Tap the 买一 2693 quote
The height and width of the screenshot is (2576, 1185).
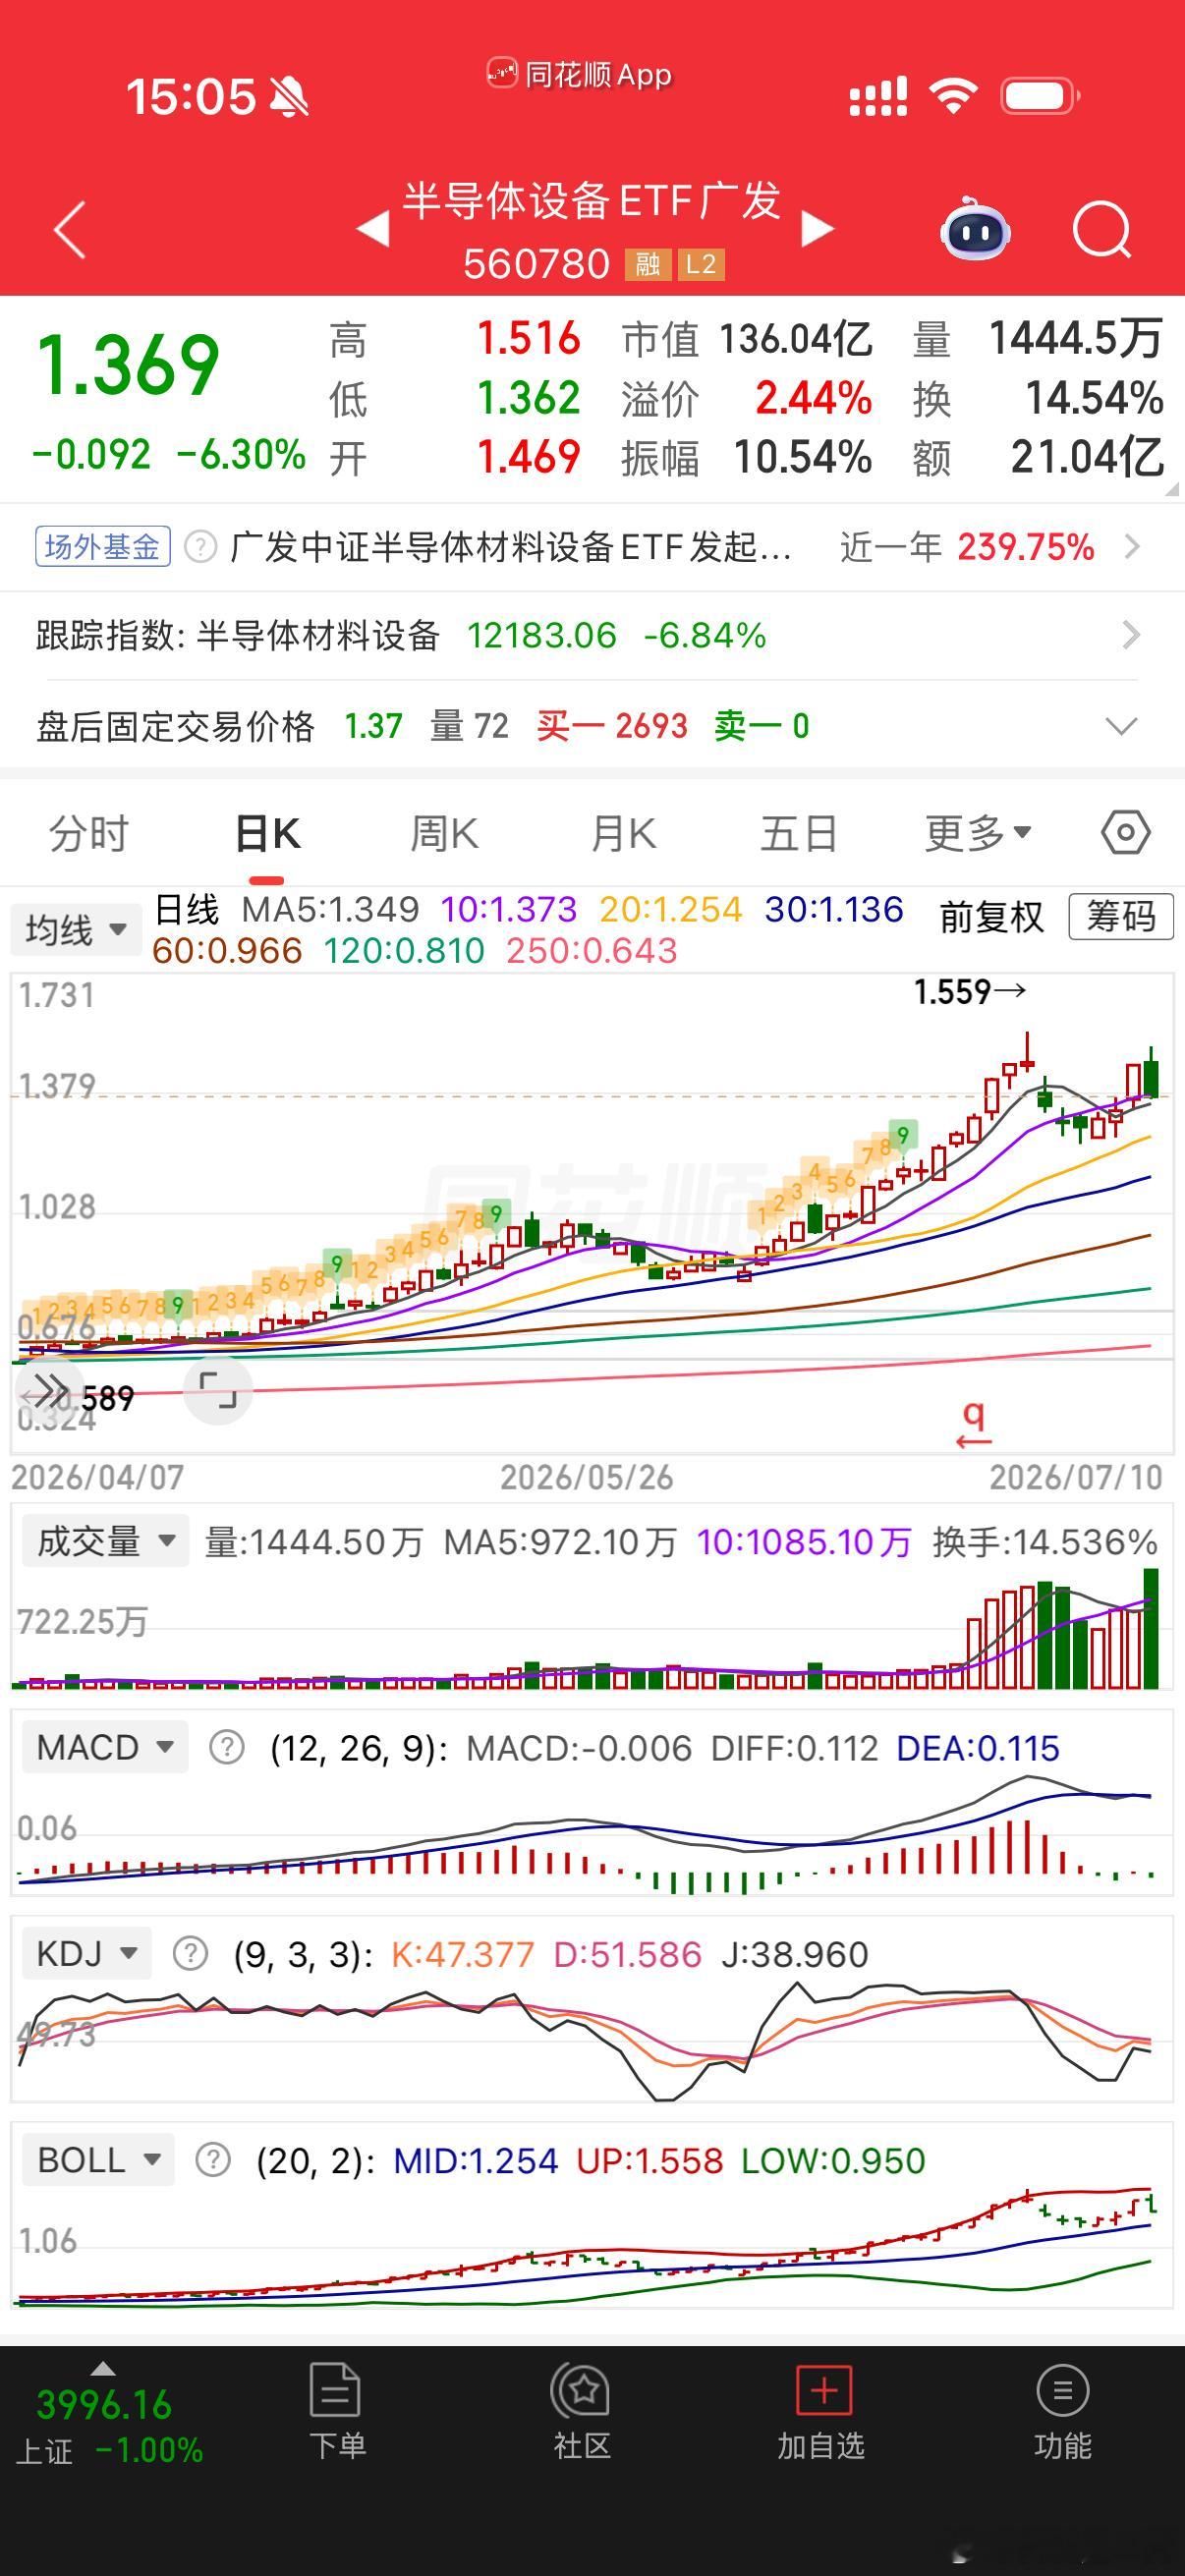[x=612, y=726]
